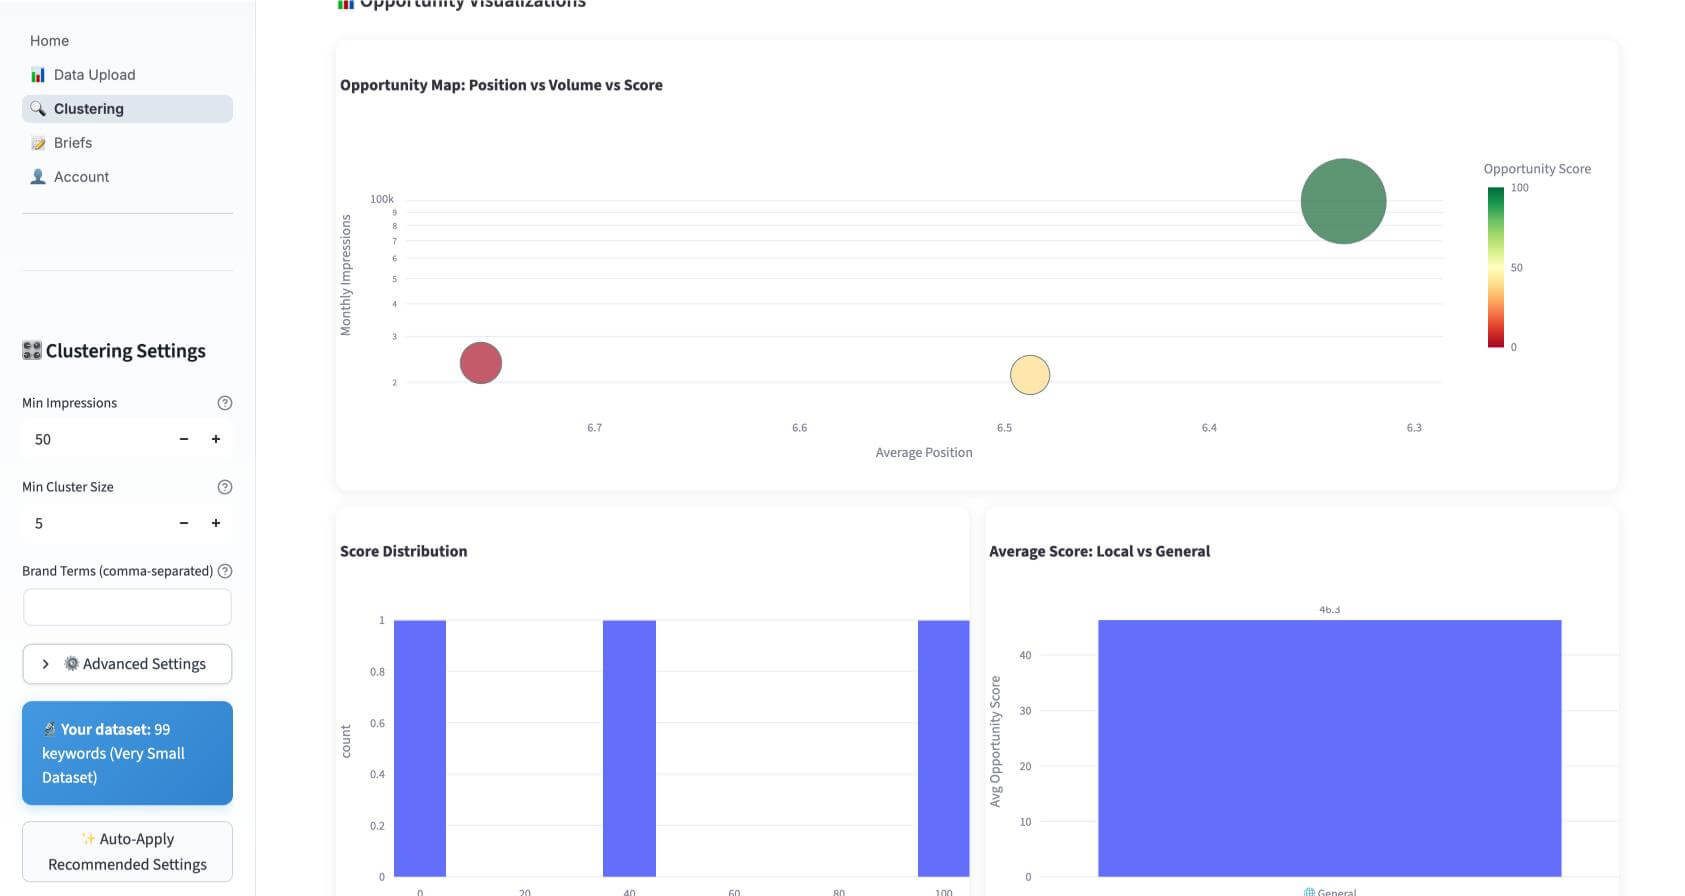Decrease Min Impressions with minus button
This screenshot has width=1685, height=896.
point(184,439)
